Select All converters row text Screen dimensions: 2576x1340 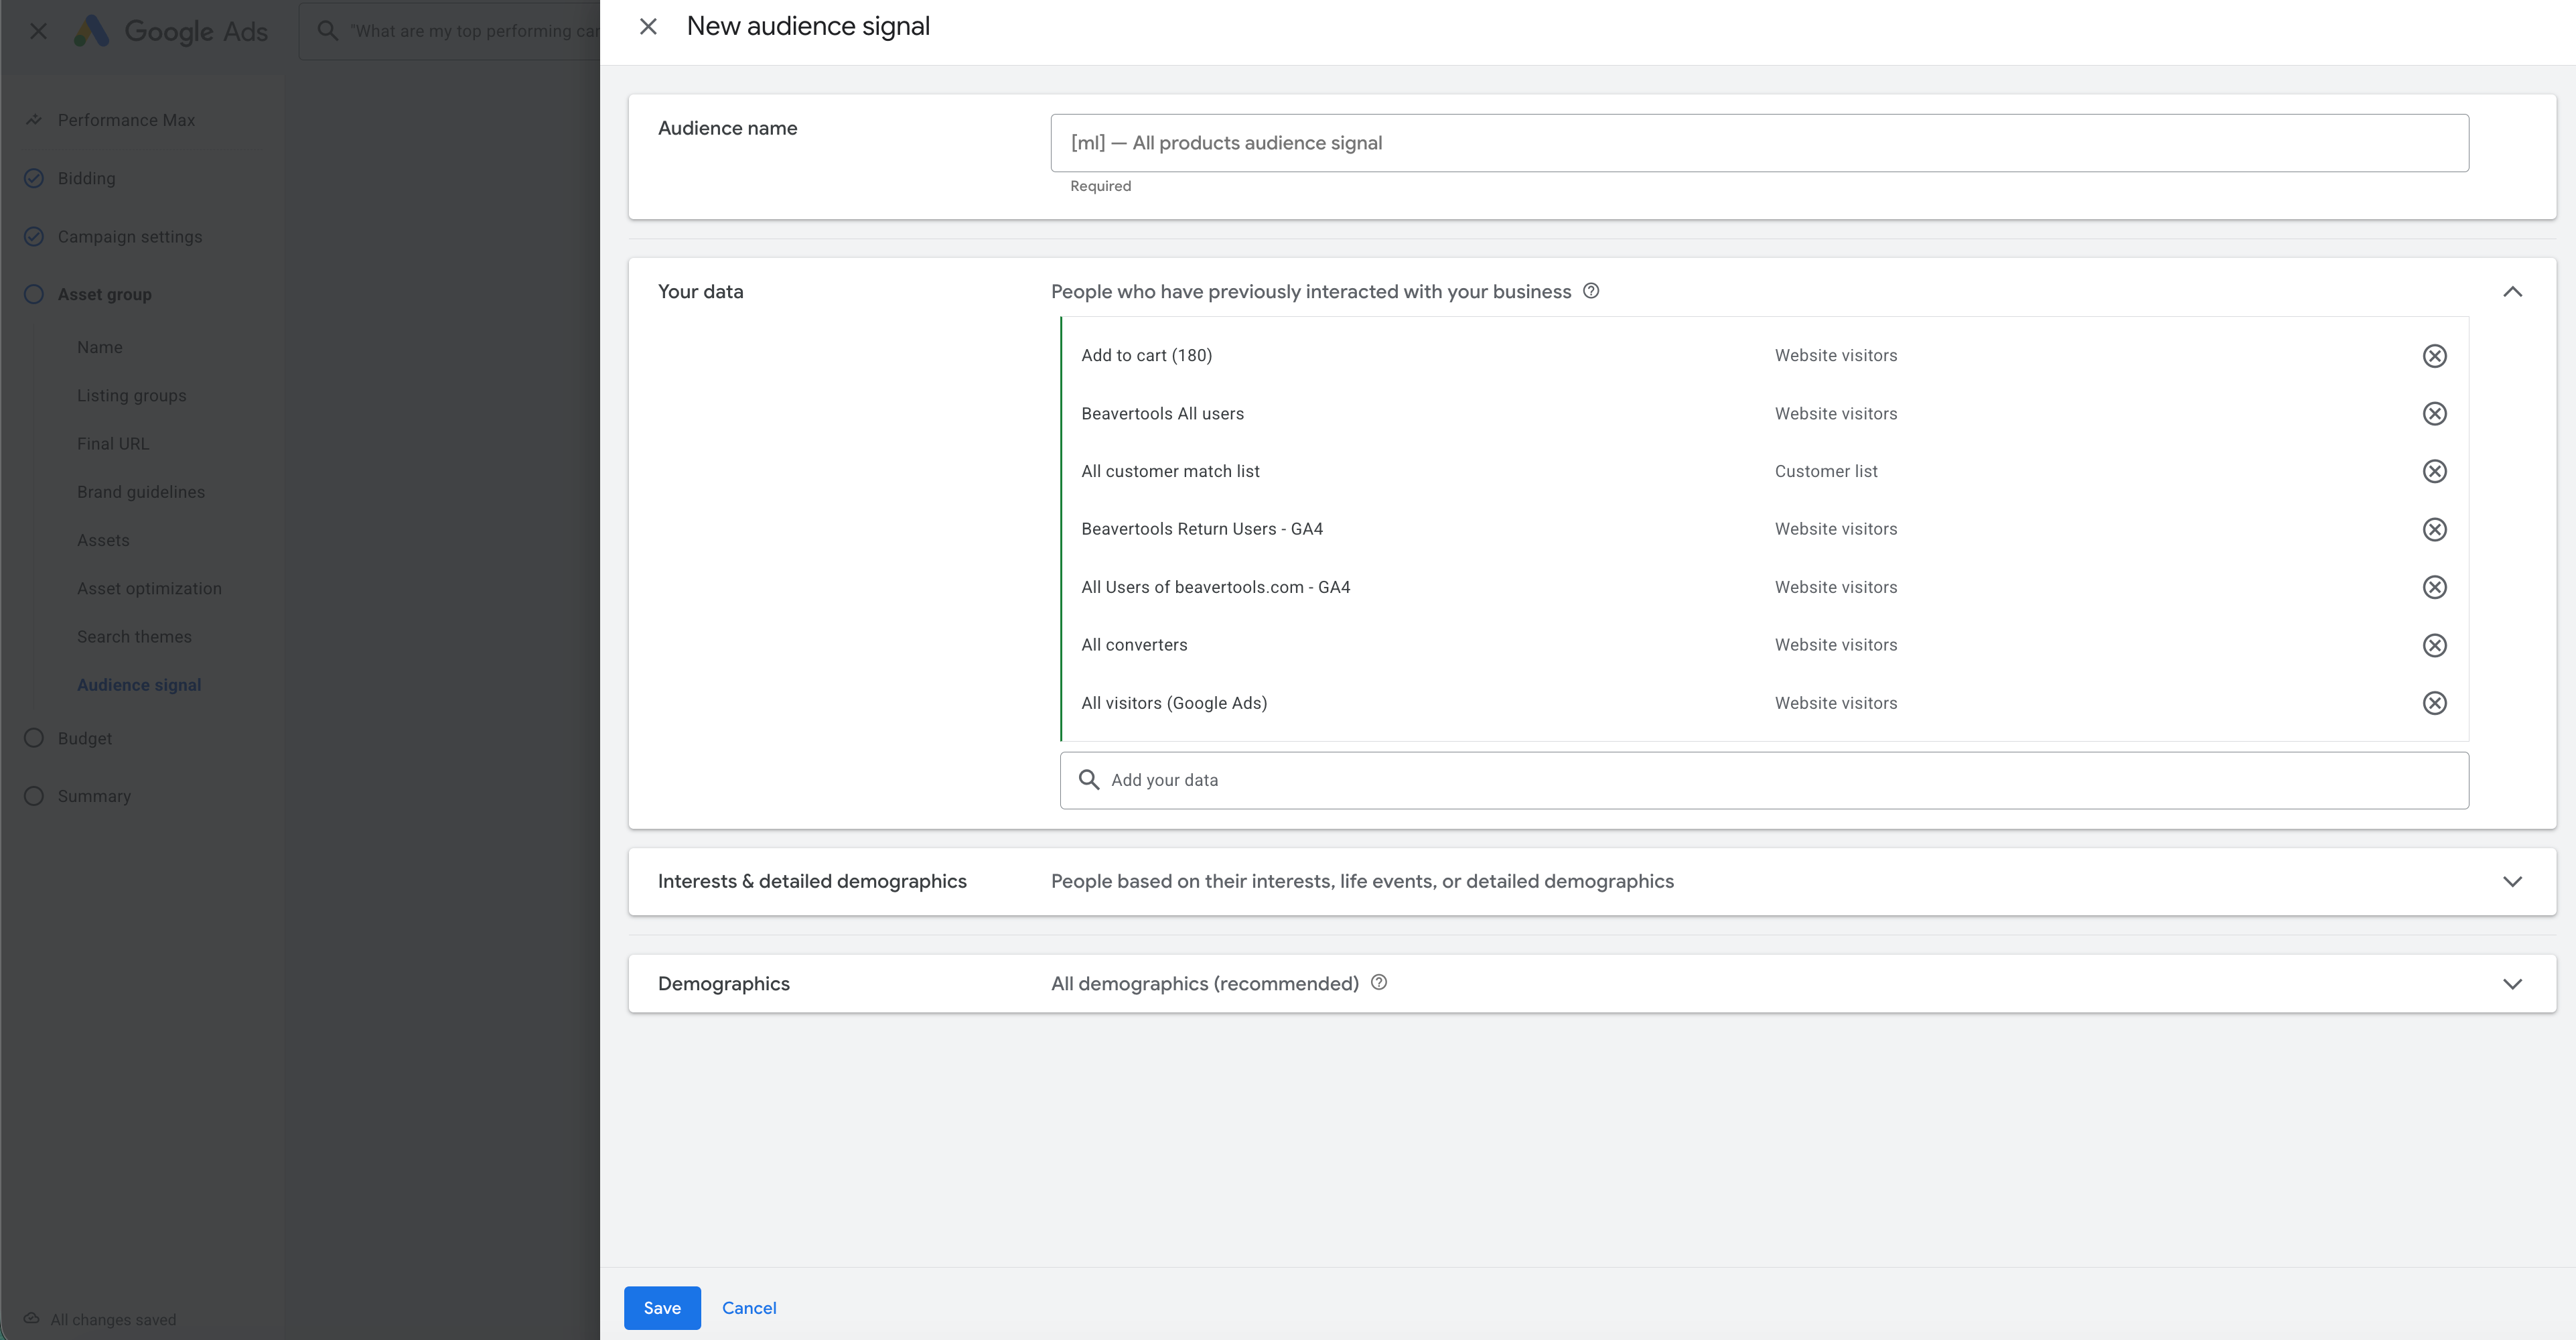[x=1134, y=645]
